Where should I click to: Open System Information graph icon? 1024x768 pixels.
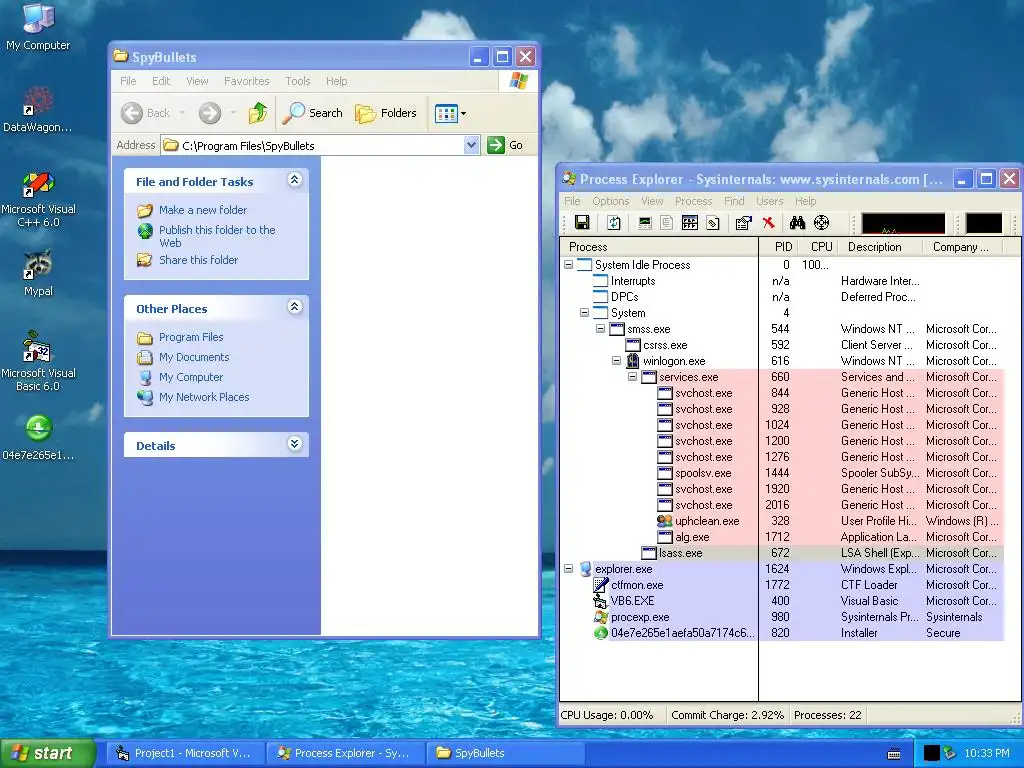645,223
